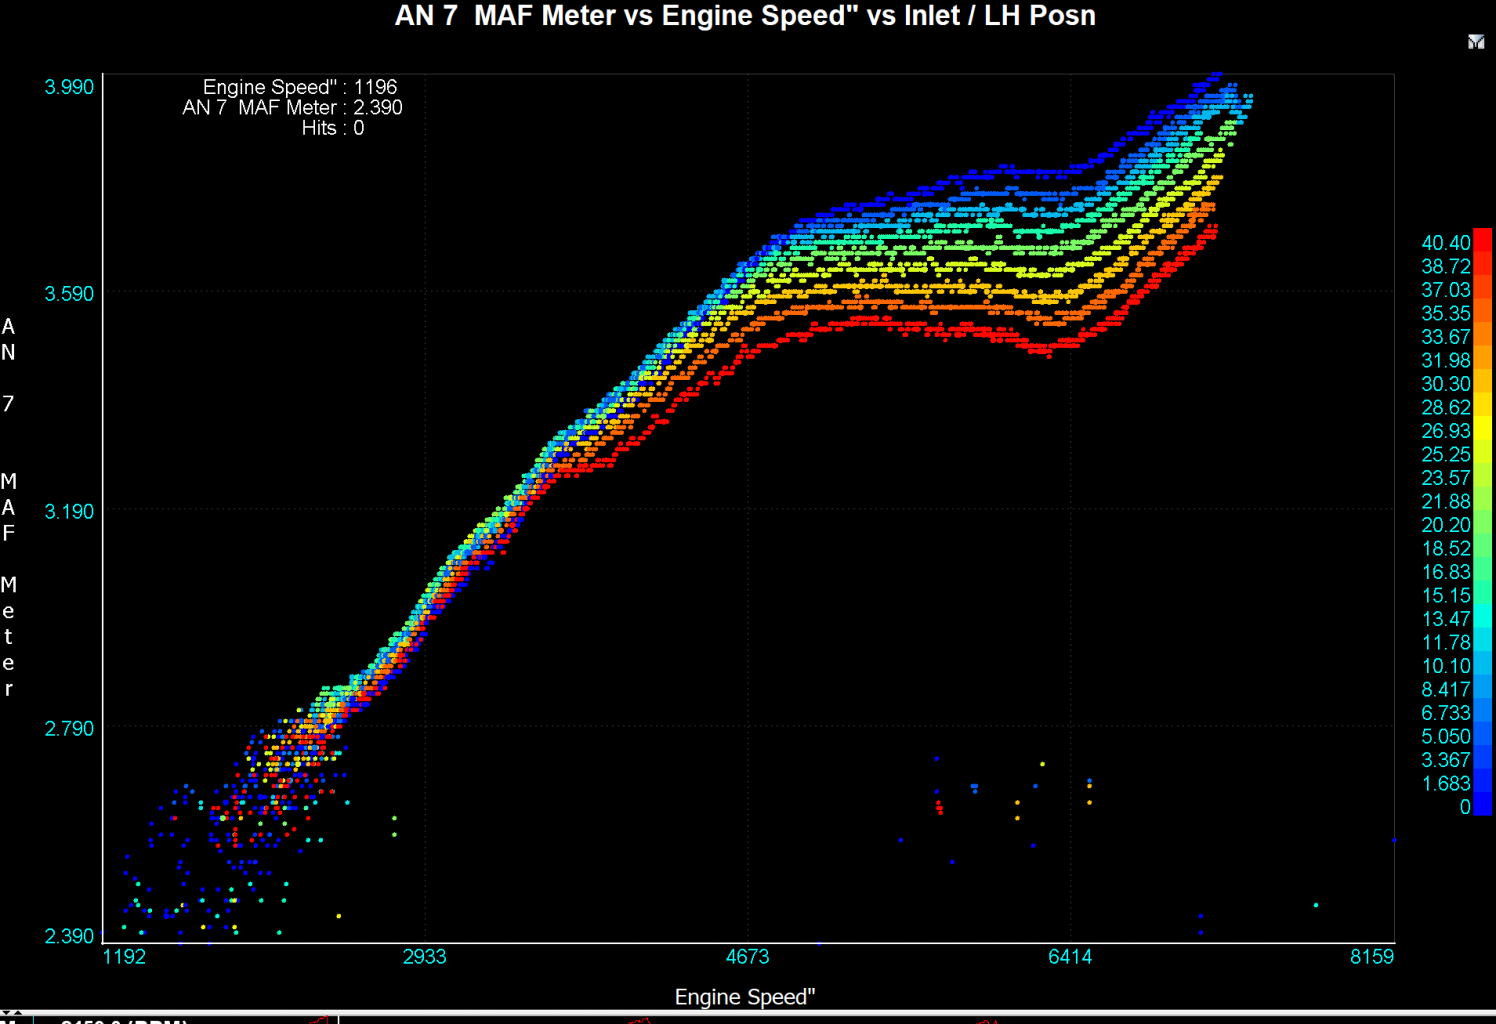Select the dark blue 0 legend color band
This screenshot has width=1496, height=1024.
pyautogui.click(x=1482, y=805)
